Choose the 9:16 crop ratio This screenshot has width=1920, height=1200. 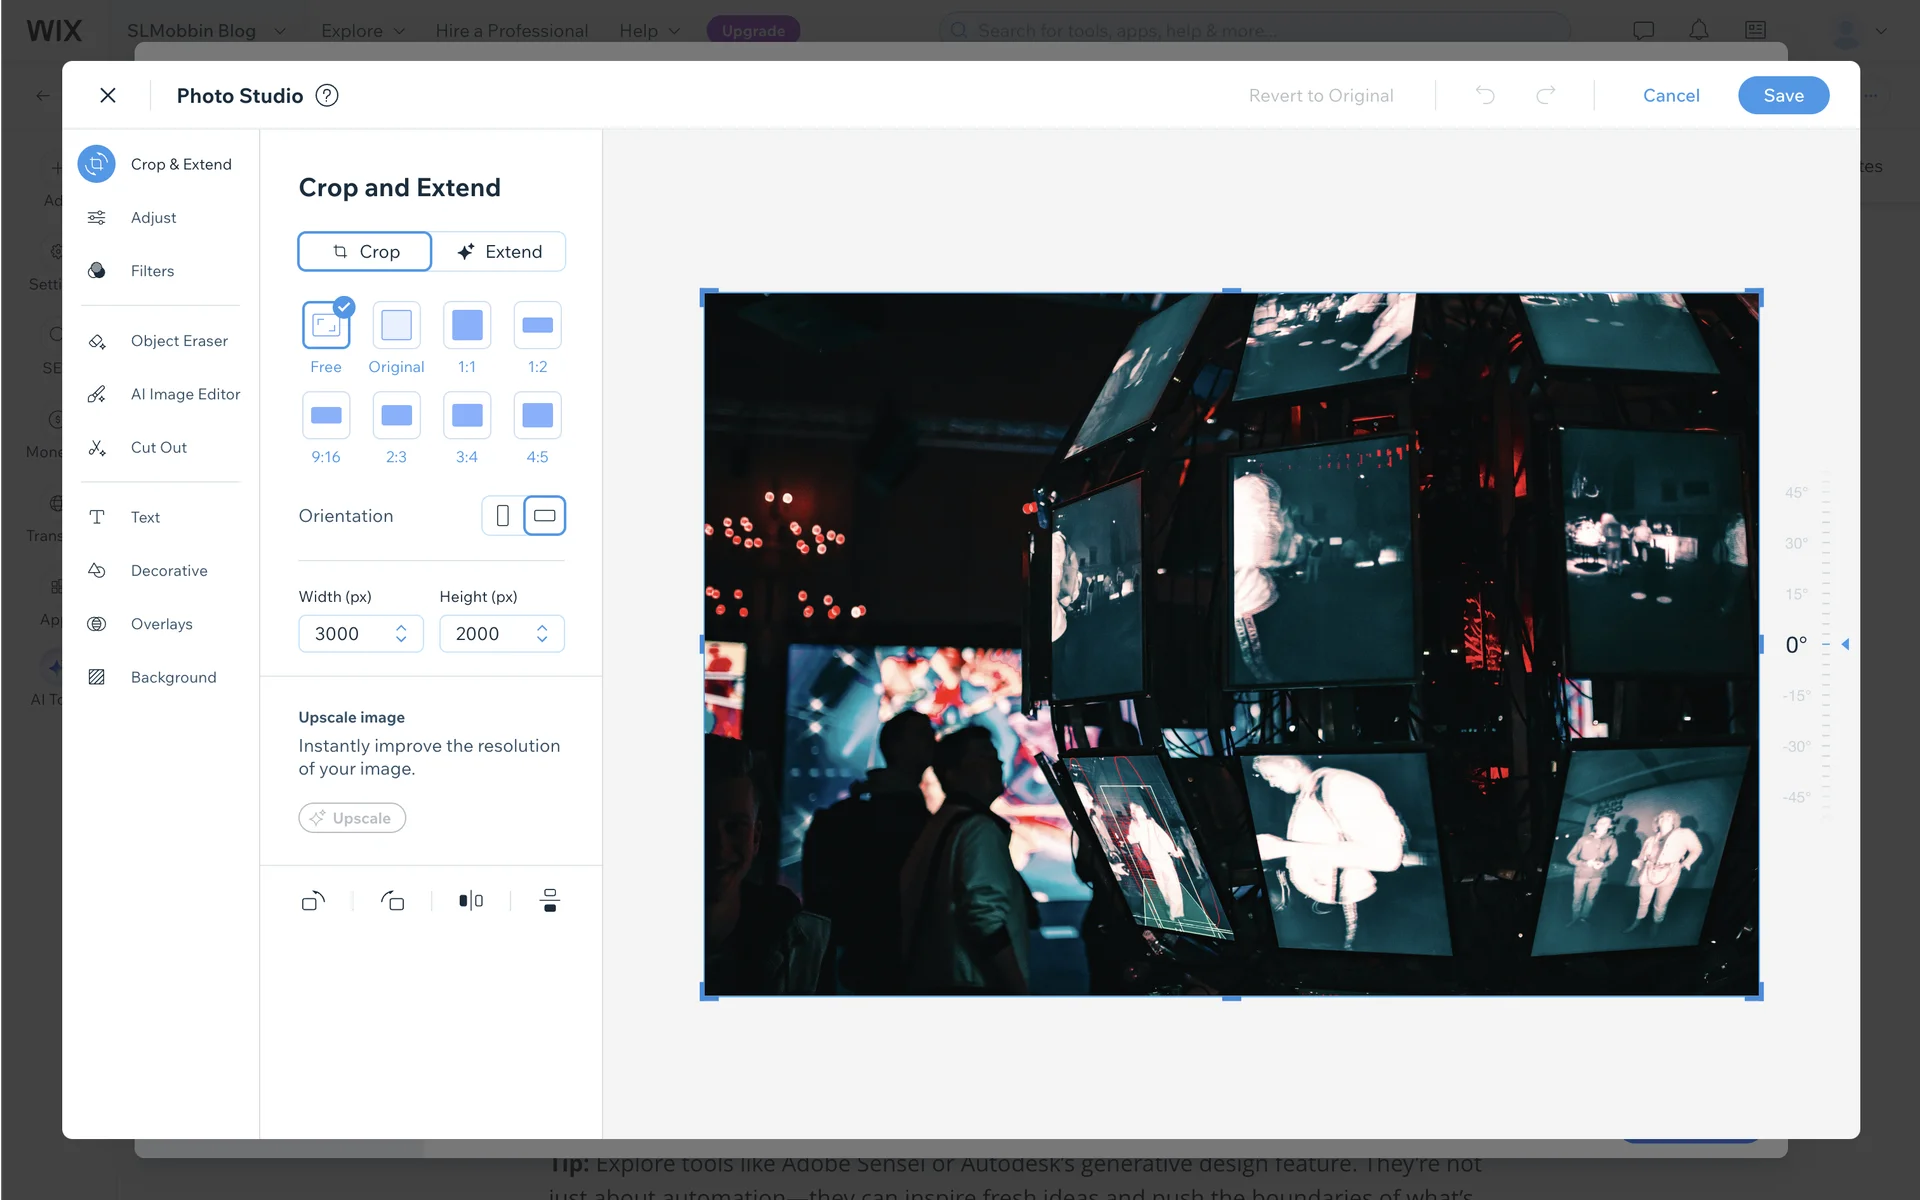coord(326,416)
